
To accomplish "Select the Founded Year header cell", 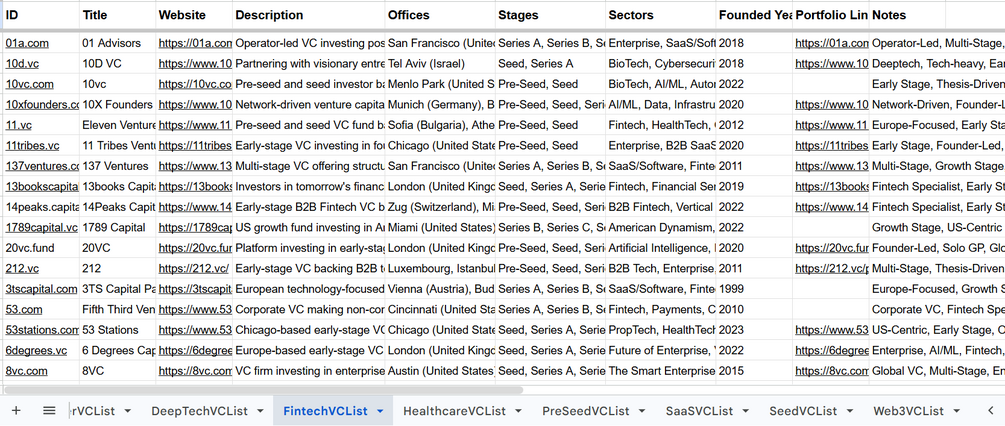I will 754,15.
